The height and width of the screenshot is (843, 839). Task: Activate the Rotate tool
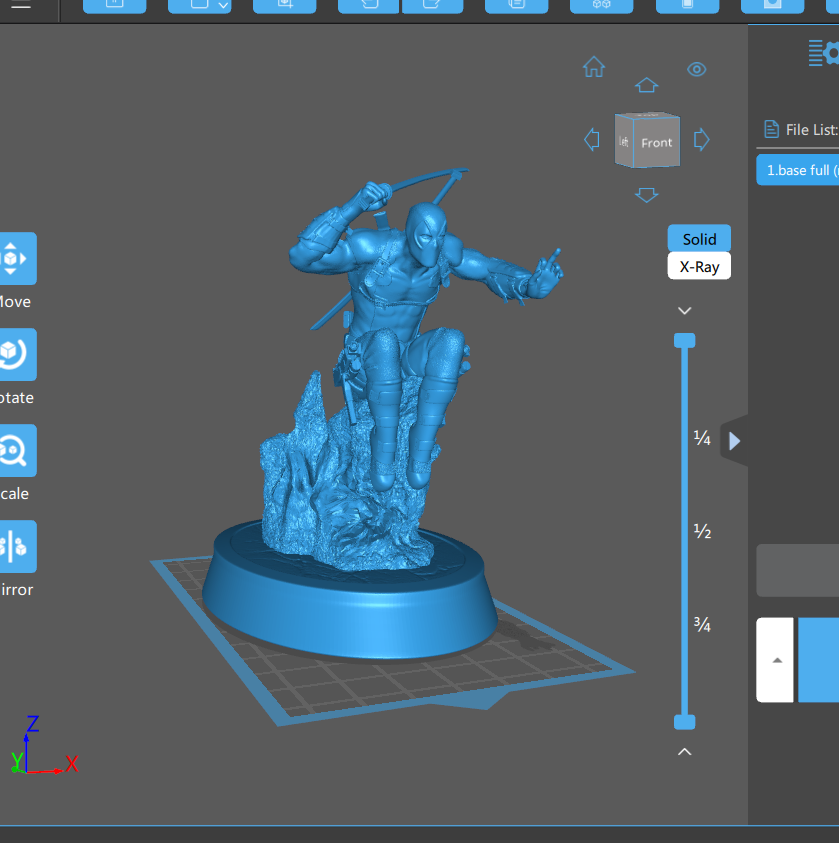16,355
